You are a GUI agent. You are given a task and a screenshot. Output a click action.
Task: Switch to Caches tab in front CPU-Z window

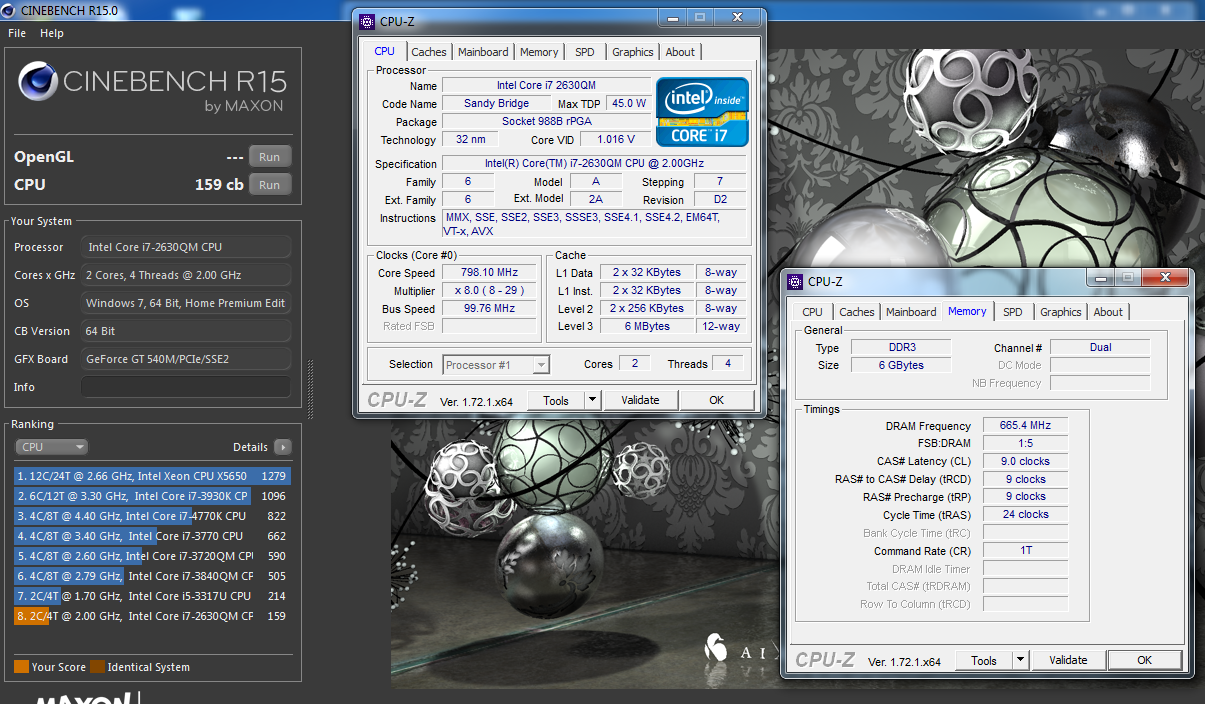[429, 52]
